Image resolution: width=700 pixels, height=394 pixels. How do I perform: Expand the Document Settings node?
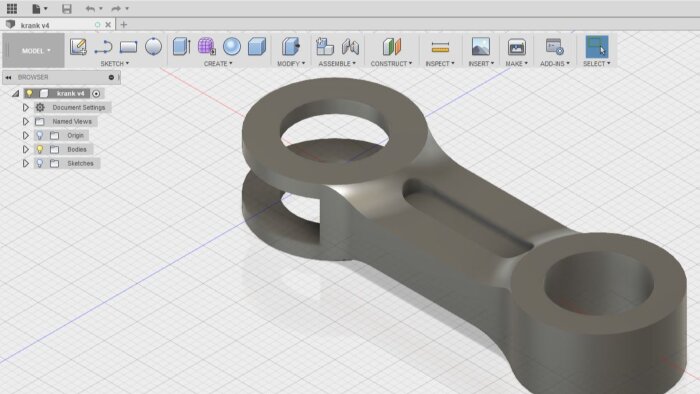click(x=25, y=108)
